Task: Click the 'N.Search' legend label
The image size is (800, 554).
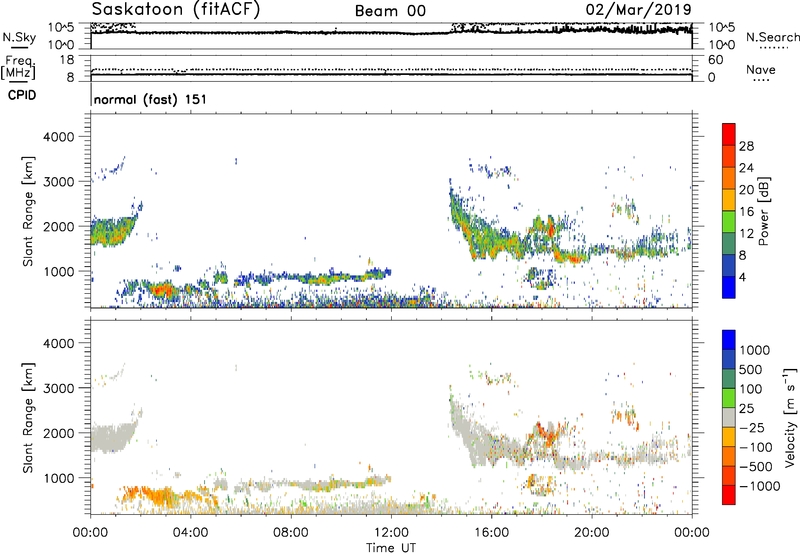Action: pos(772,37)
